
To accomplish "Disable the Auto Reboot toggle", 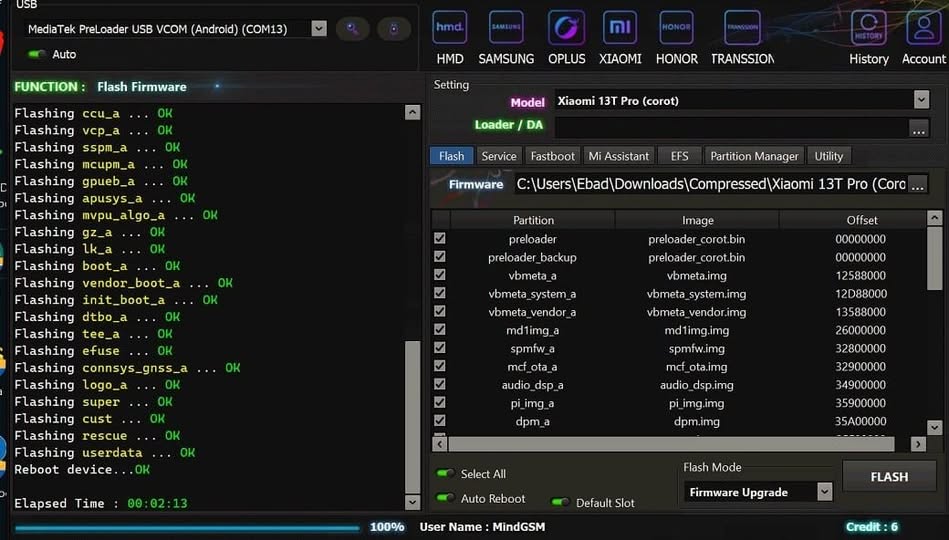I will pos(445,498).
